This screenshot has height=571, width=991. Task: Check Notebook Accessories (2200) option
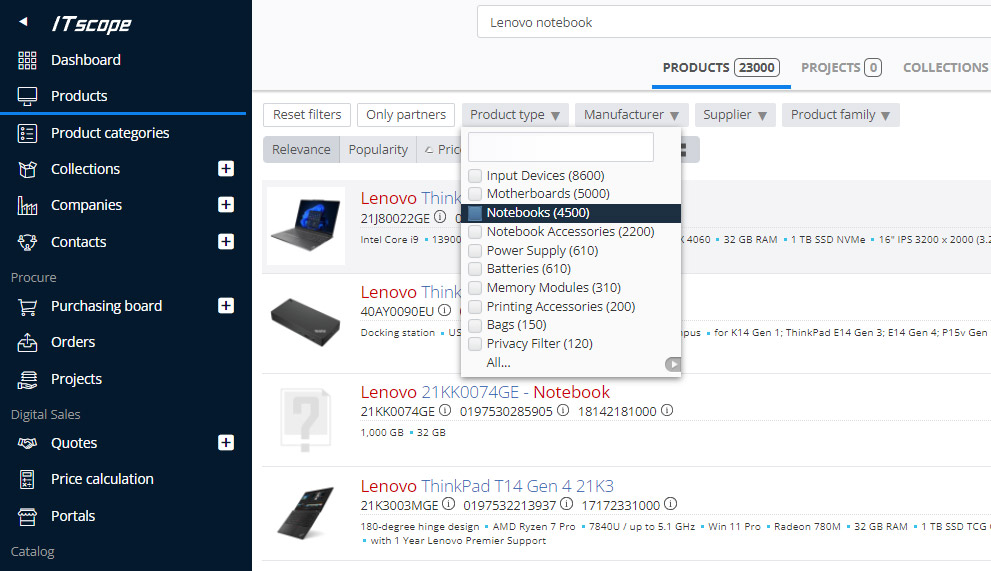click(x=475, y=232)
